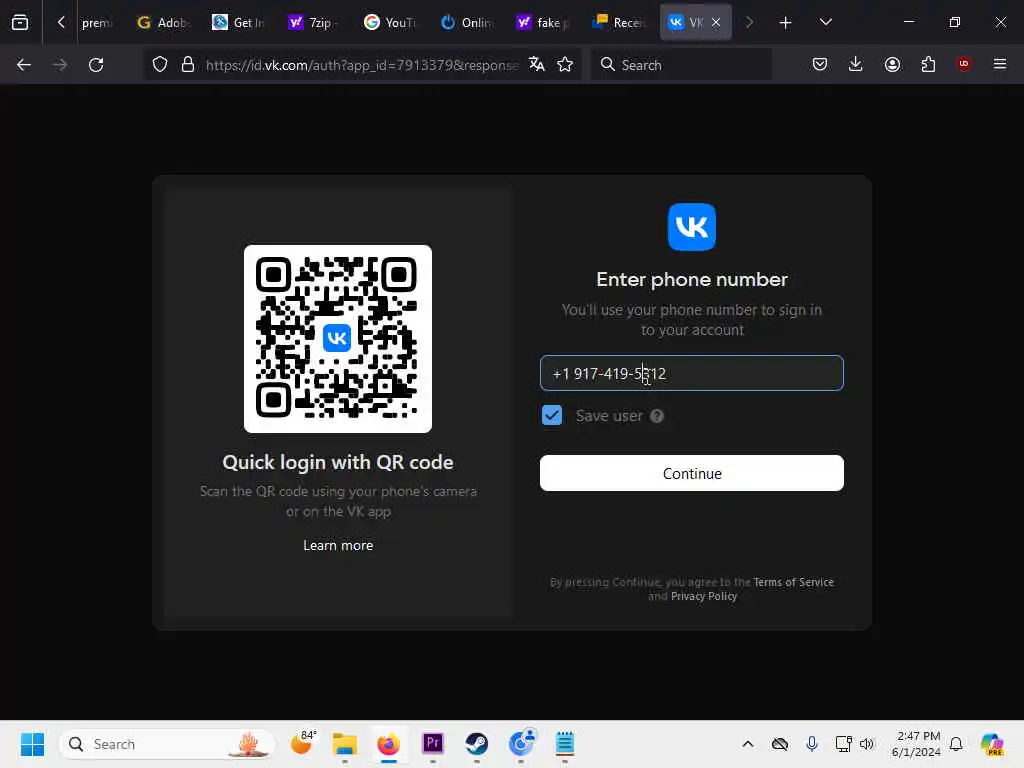The width and height of the screenshot is (1024, 768).
Task: Open Terms of Service link
Action: 793,582
